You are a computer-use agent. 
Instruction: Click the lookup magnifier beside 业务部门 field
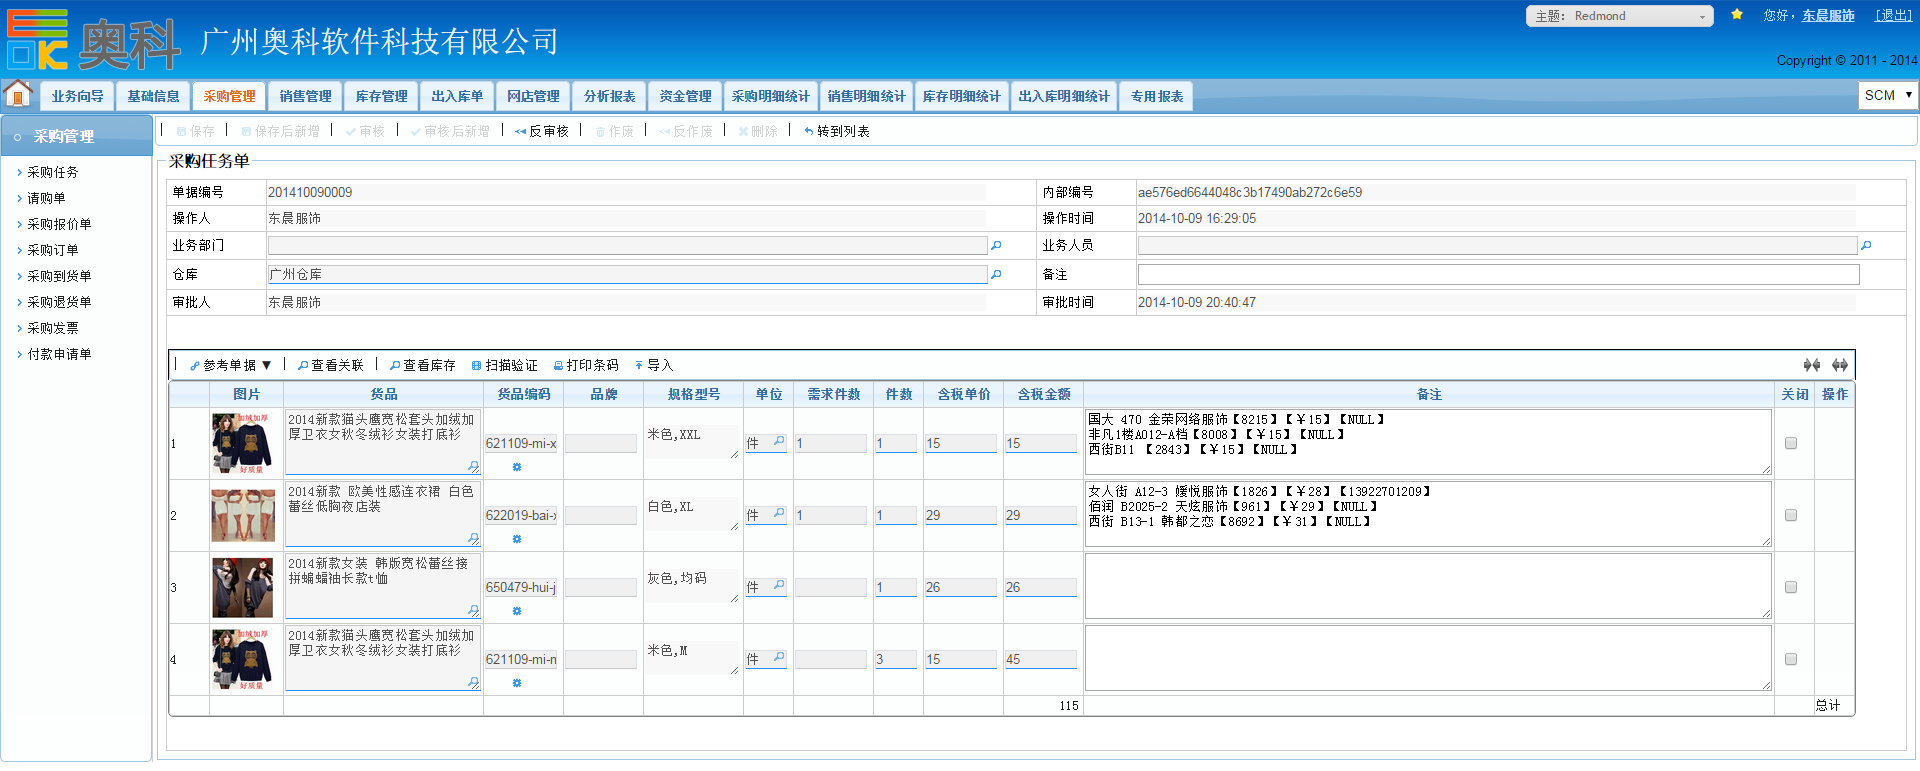(x=996, y=245)
